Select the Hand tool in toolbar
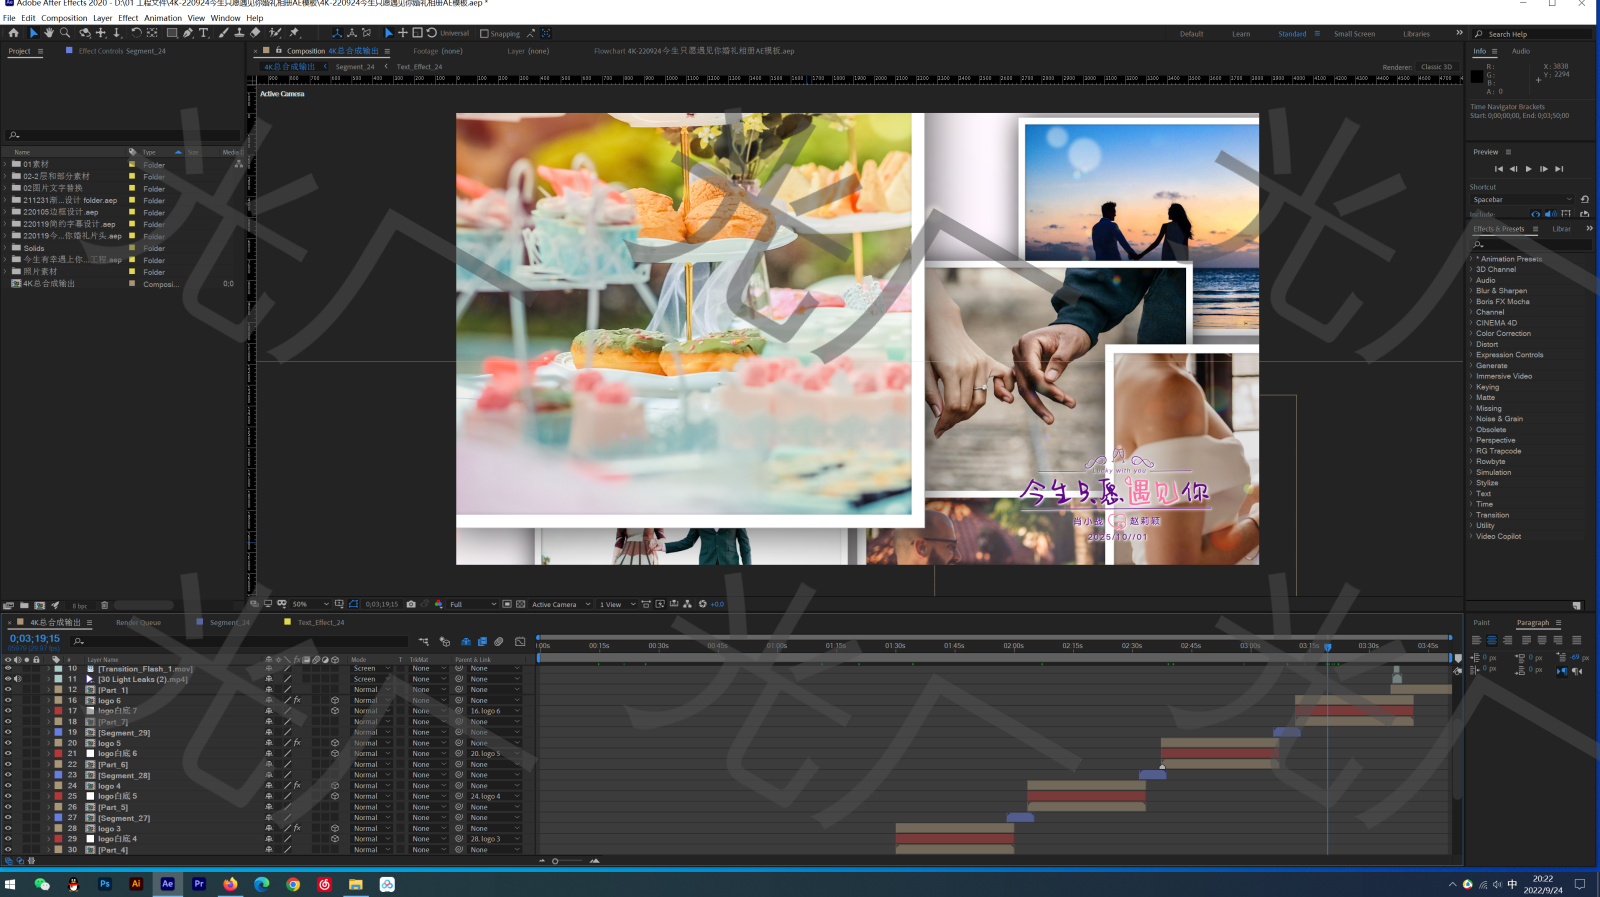 (49, 33)
